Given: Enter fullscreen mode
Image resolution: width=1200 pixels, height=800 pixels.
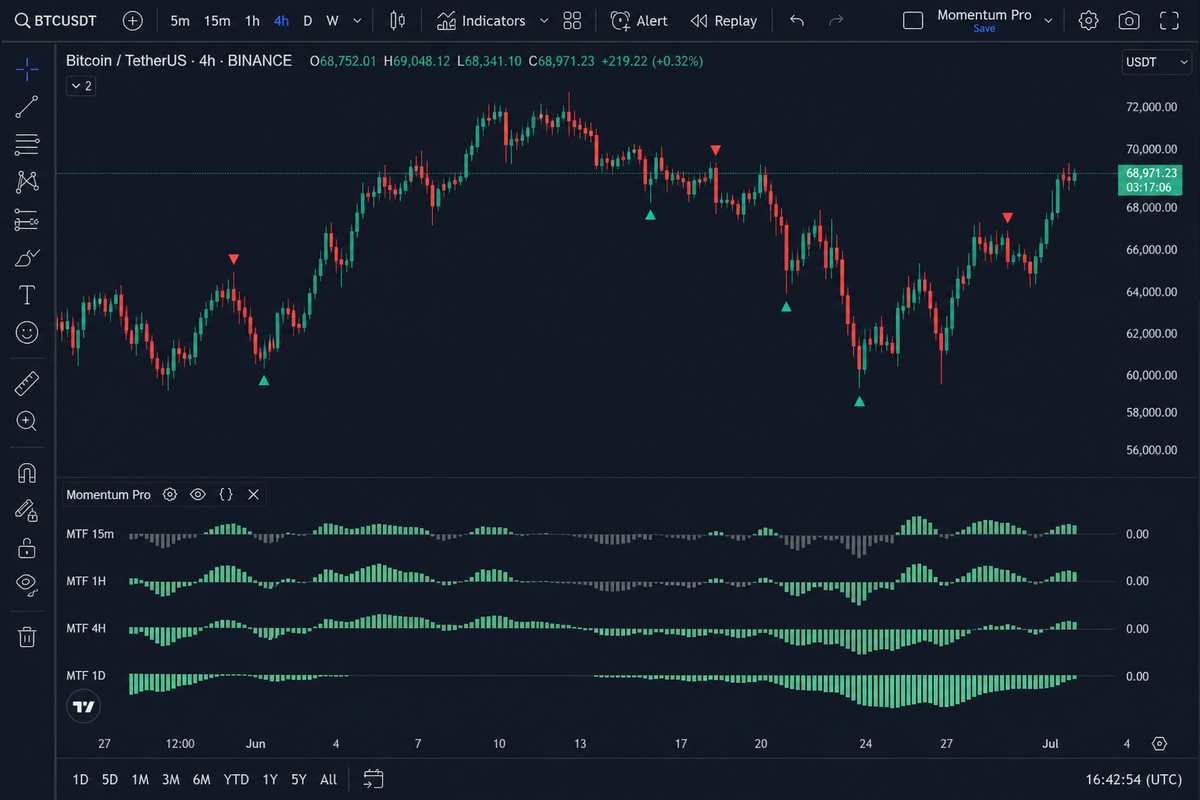Looking at the screenshot, I should click(1169, 20).
